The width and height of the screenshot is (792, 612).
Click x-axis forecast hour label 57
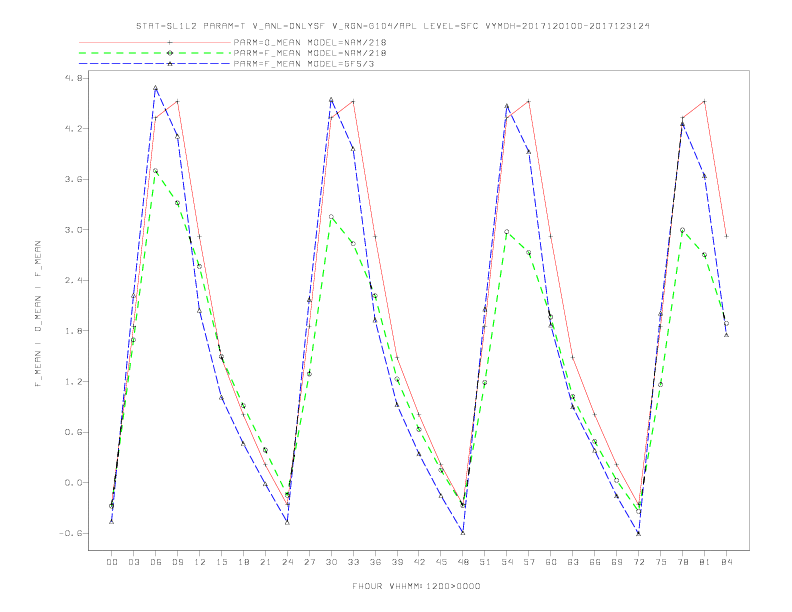[529, 562]
